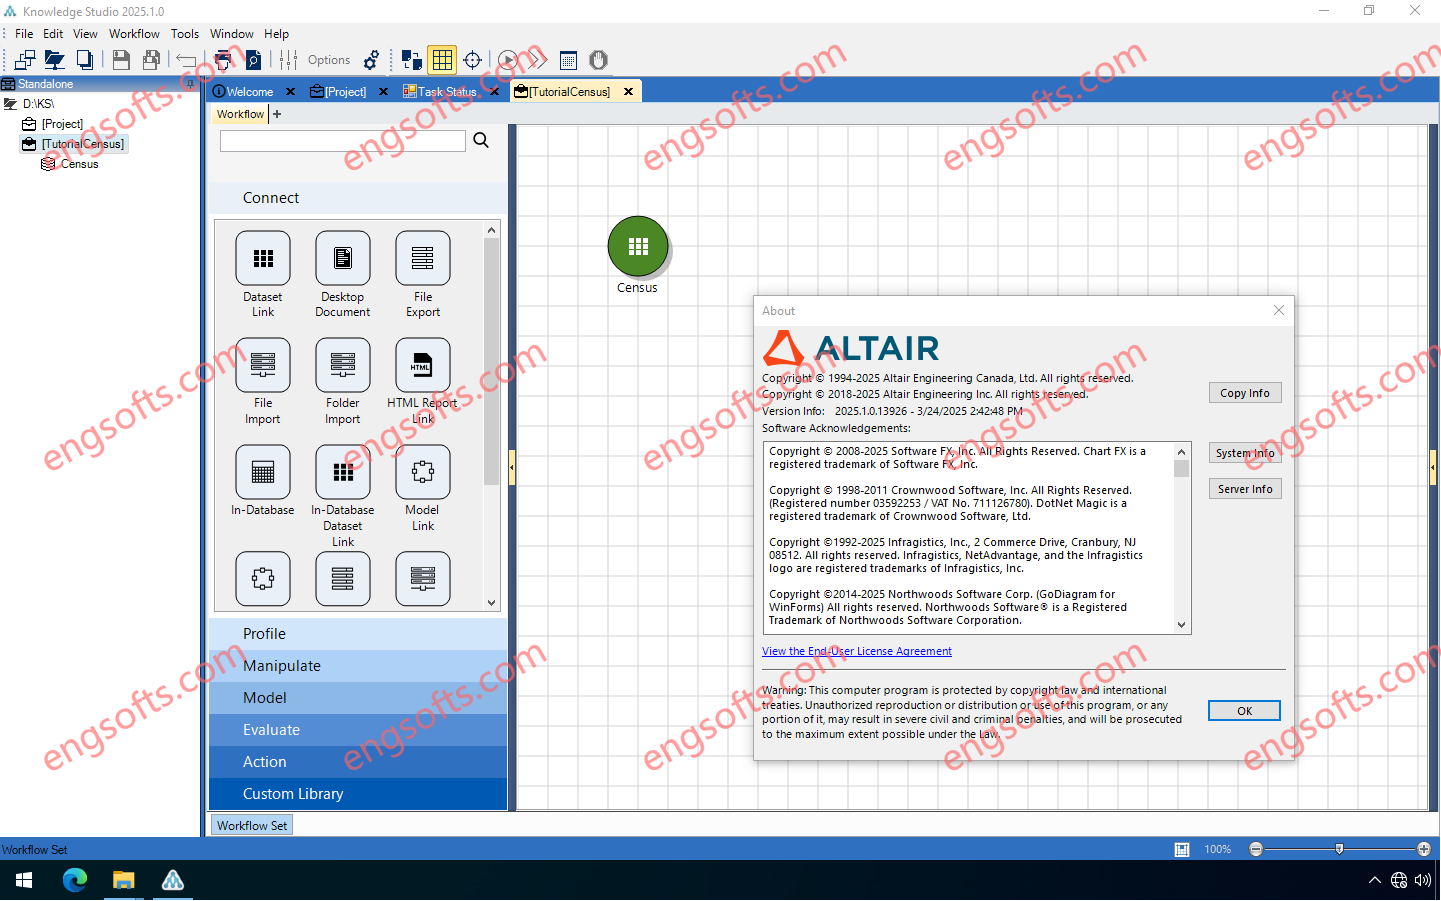Click the Open Project folder icon
Image resolution: width=1441 pixels, height=901 pixels.
pyautogui.click(x=55, y=60)
